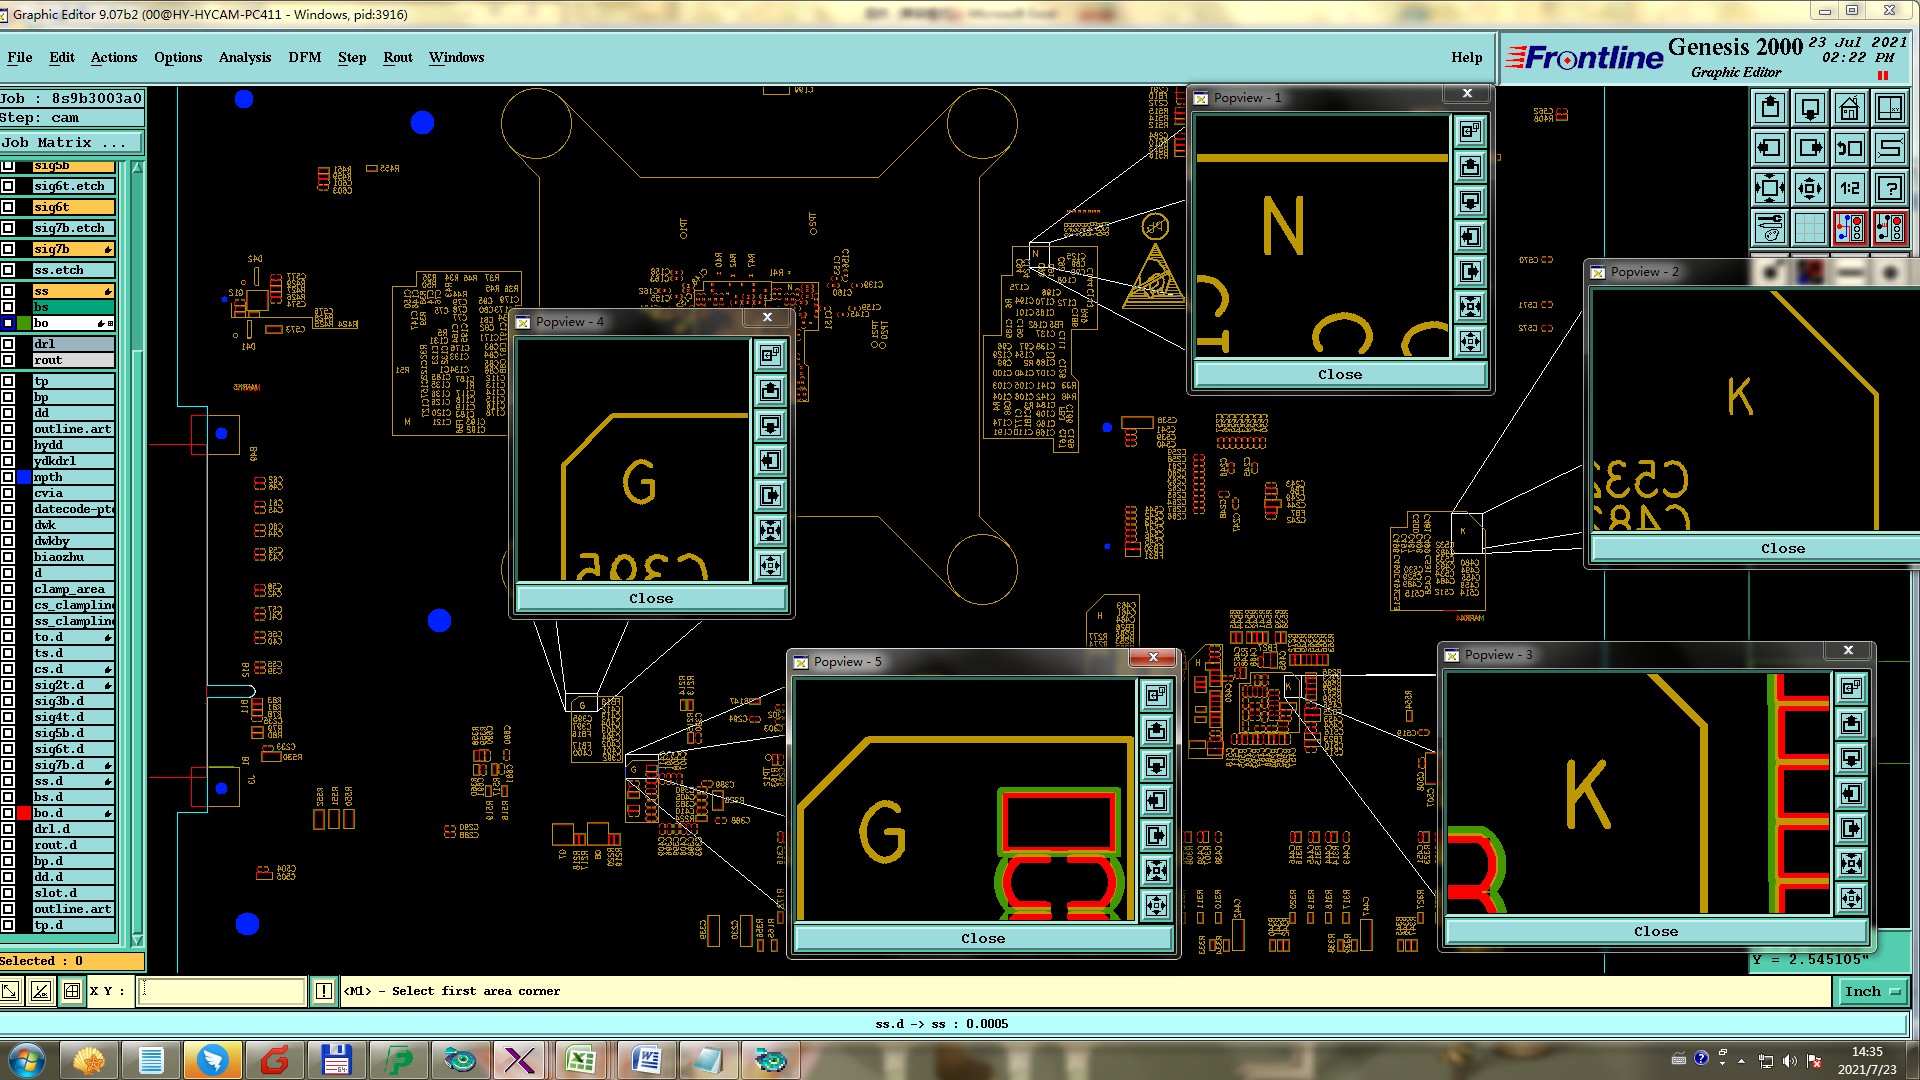Open the Inch units dropdown
Viewport: 1920px width, 1080px height.
tap(1870, 991)
